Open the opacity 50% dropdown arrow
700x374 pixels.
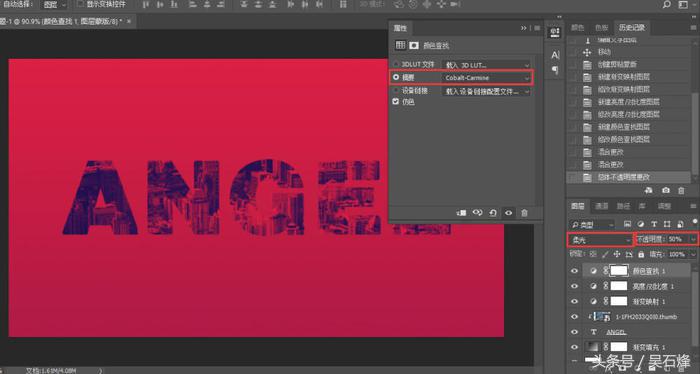coord(693,239)
